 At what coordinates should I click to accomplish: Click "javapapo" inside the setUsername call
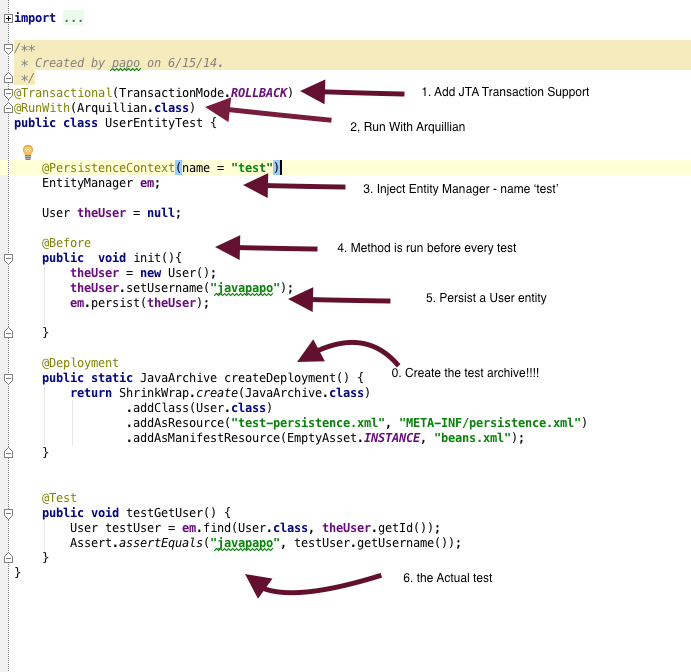(245, 288)
